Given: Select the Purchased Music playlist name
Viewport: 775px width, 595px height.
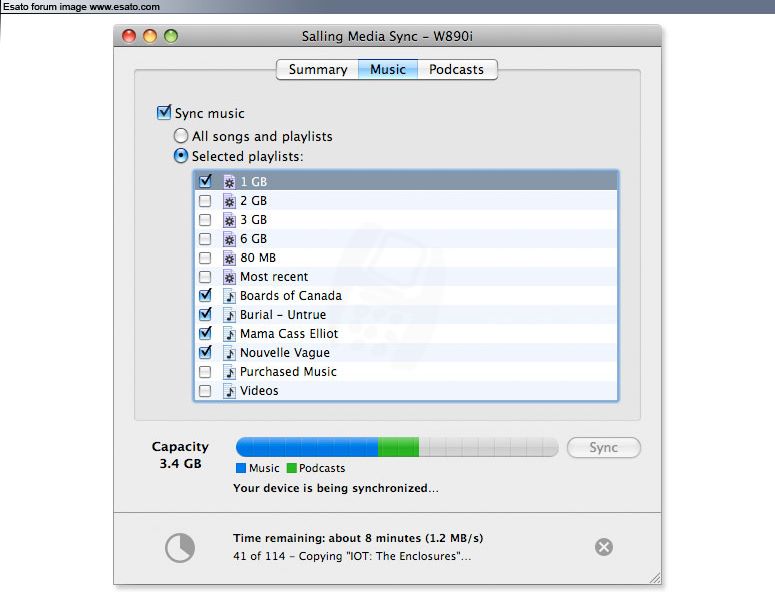Looking at the screenshot, I should [288, 372].
